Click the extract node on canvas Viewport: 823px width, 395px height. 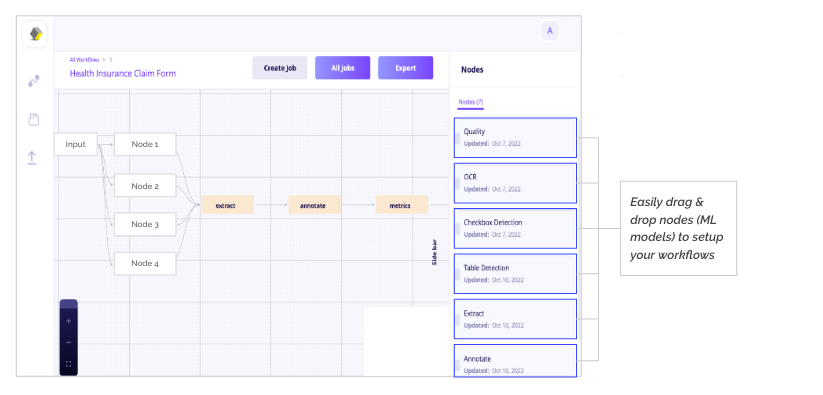227,205
